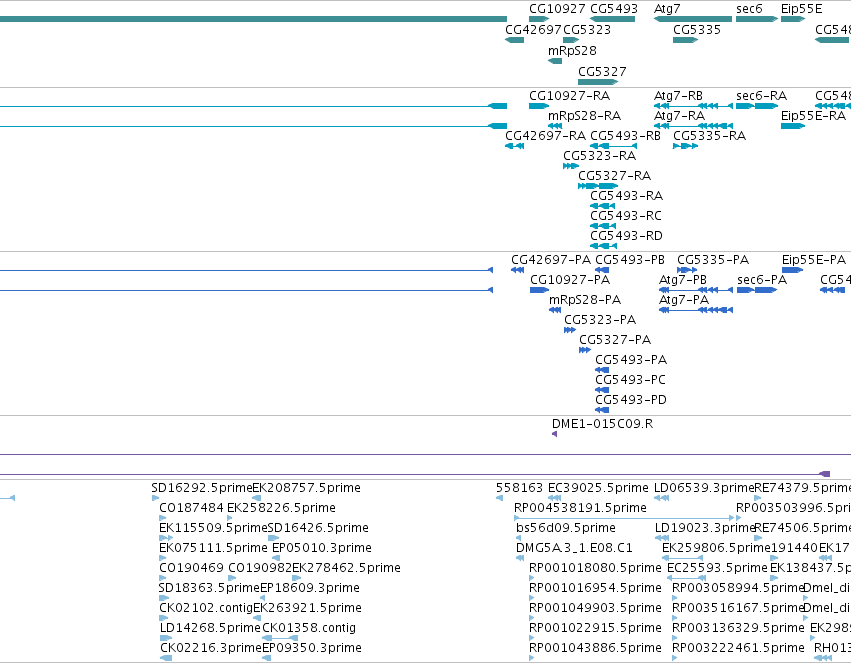Select the CG5327-RA transcript label
851x663 pixels.
[614, 176]
